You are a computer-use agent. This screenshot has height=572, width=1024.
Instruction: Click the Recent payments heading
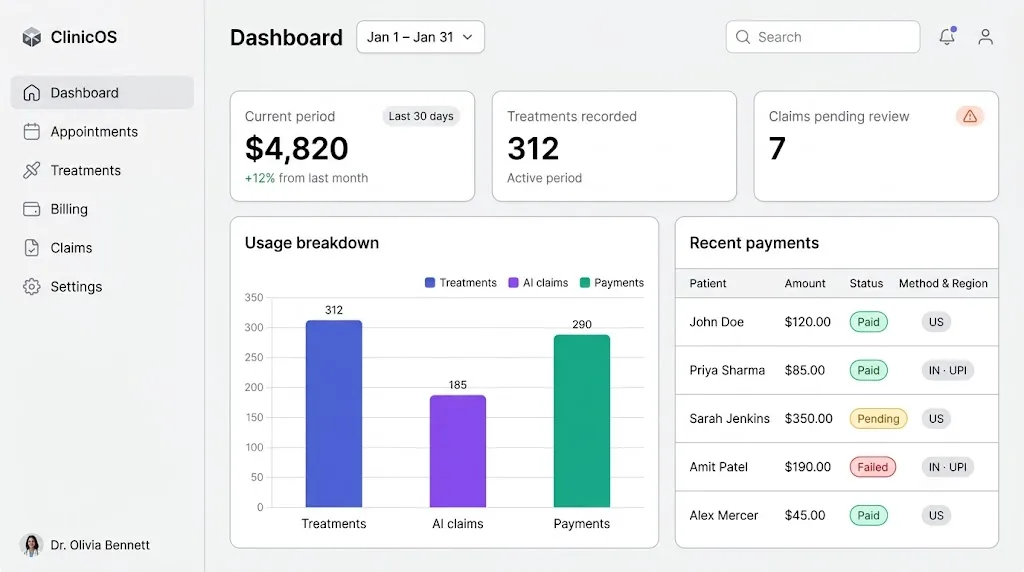point(754,243)
